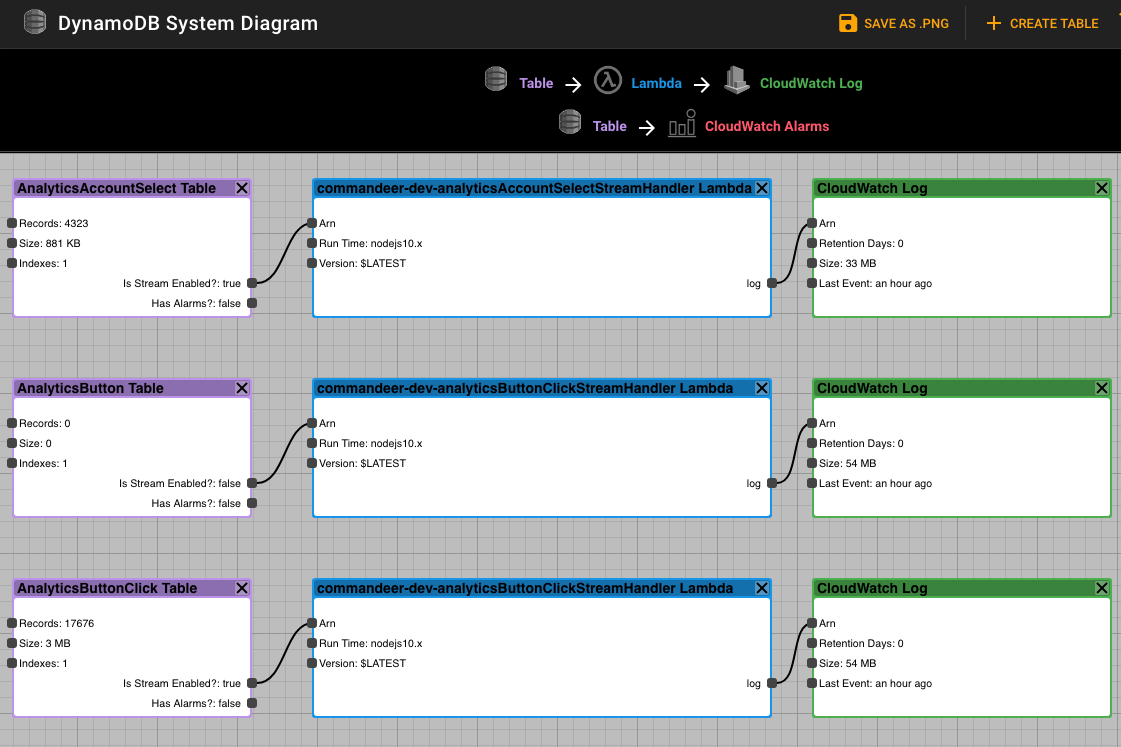Click the DynamoDB database icon in header
The height and width of the screenshot is (747, 1121).
[35, 22]
